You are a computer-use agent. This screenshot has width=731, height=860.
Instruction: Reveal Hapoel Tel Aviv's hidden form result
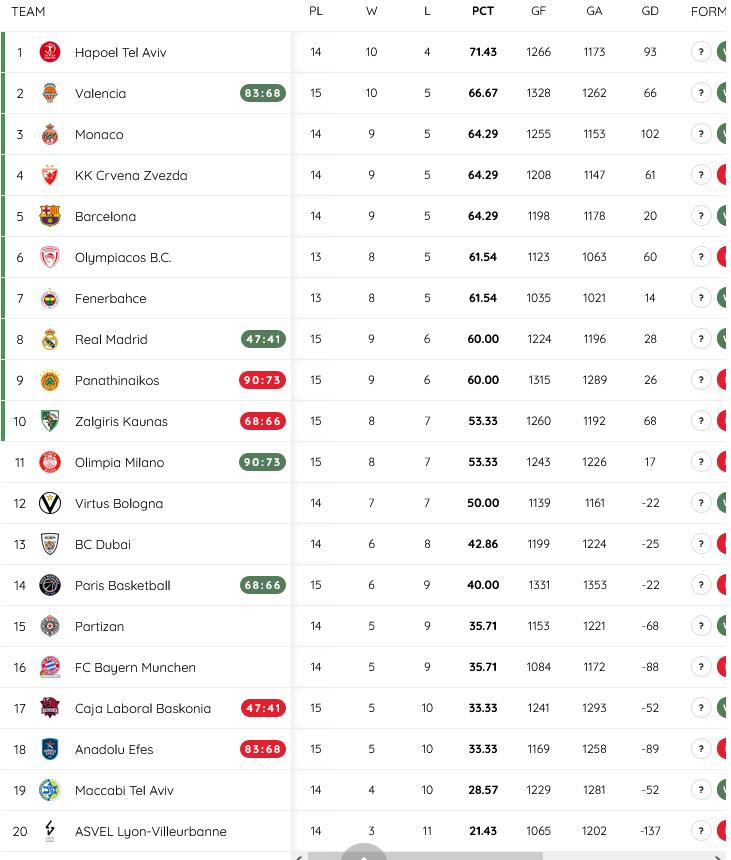[701, 51]
